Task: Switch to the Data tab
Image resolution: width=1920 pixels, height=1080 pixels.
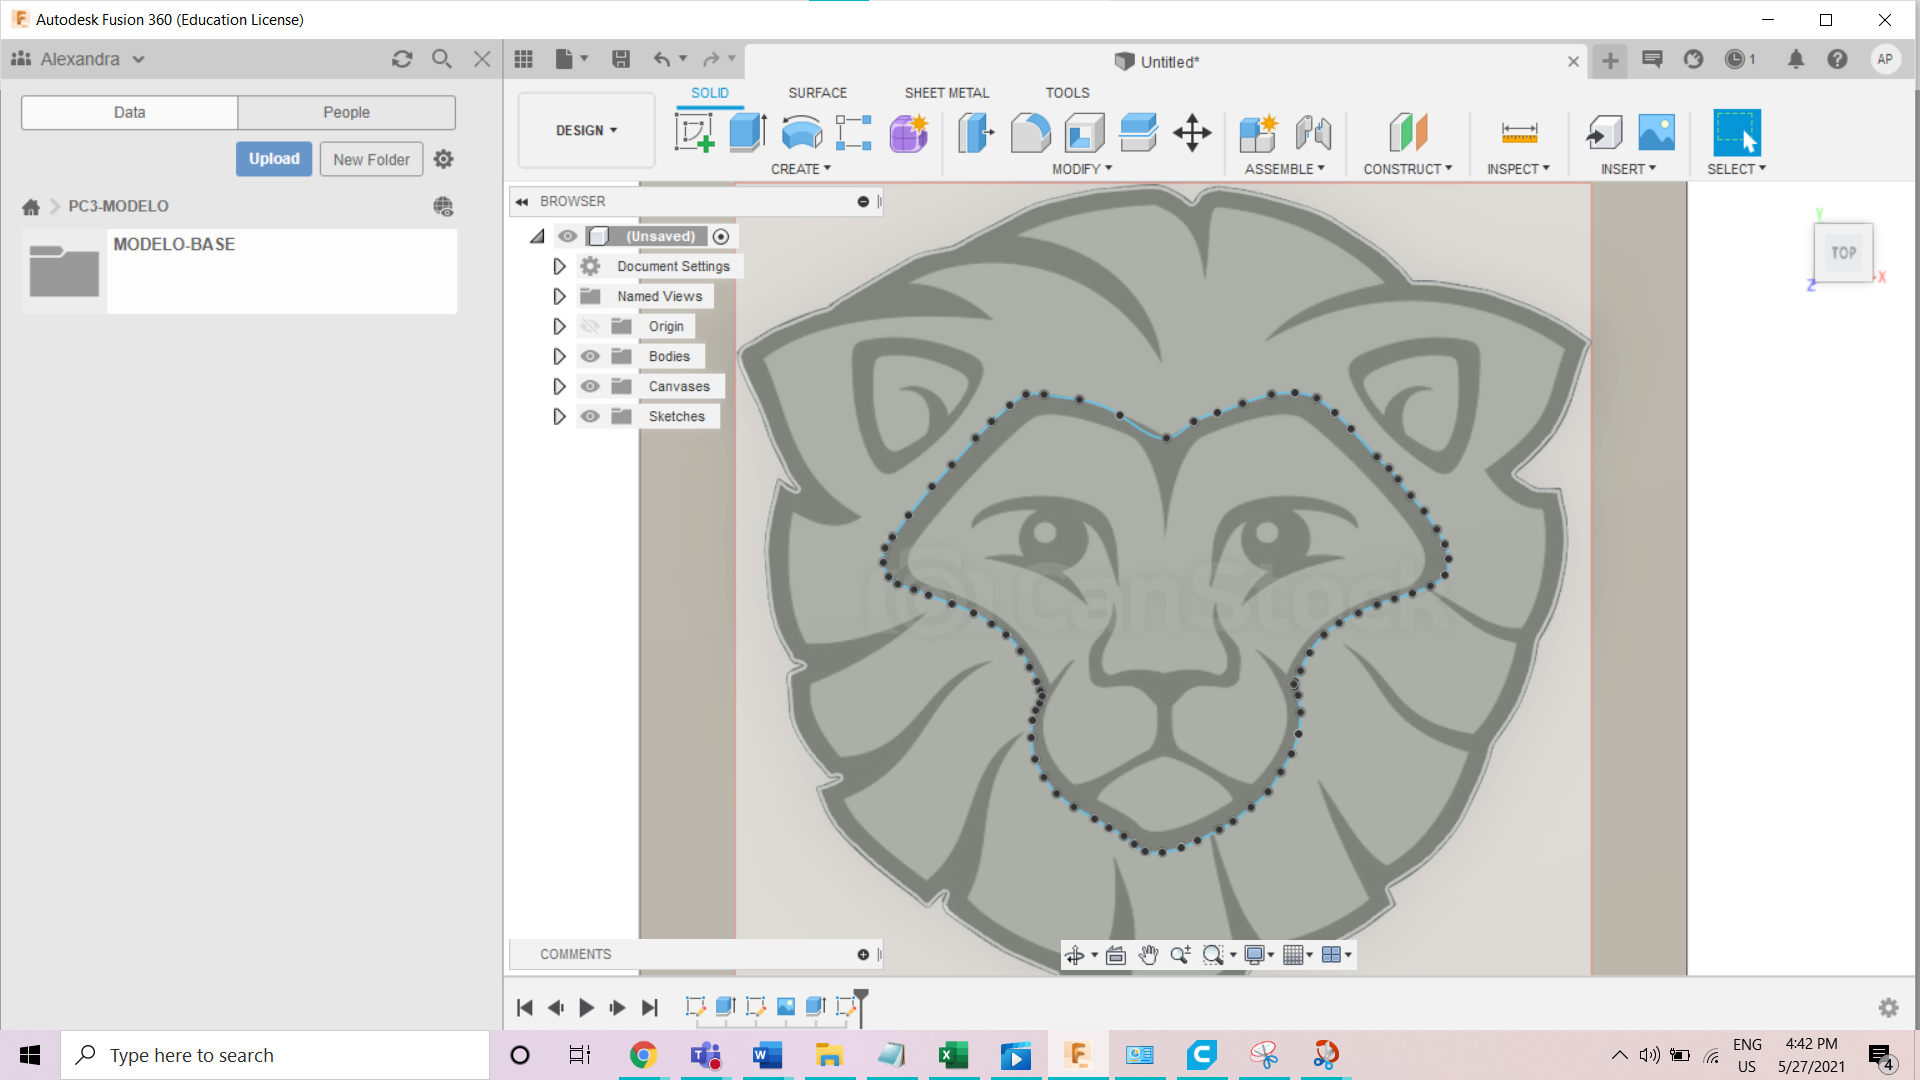Action: (129, 112)
